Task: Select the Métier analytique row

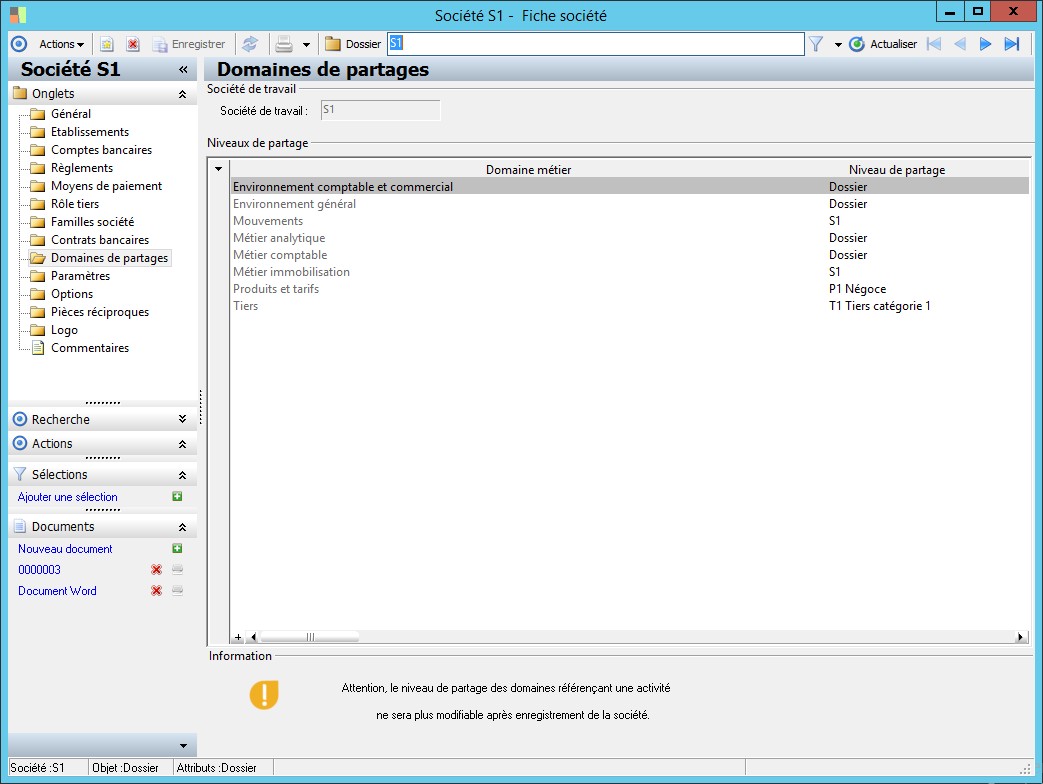Action: [x=629, y=237]
